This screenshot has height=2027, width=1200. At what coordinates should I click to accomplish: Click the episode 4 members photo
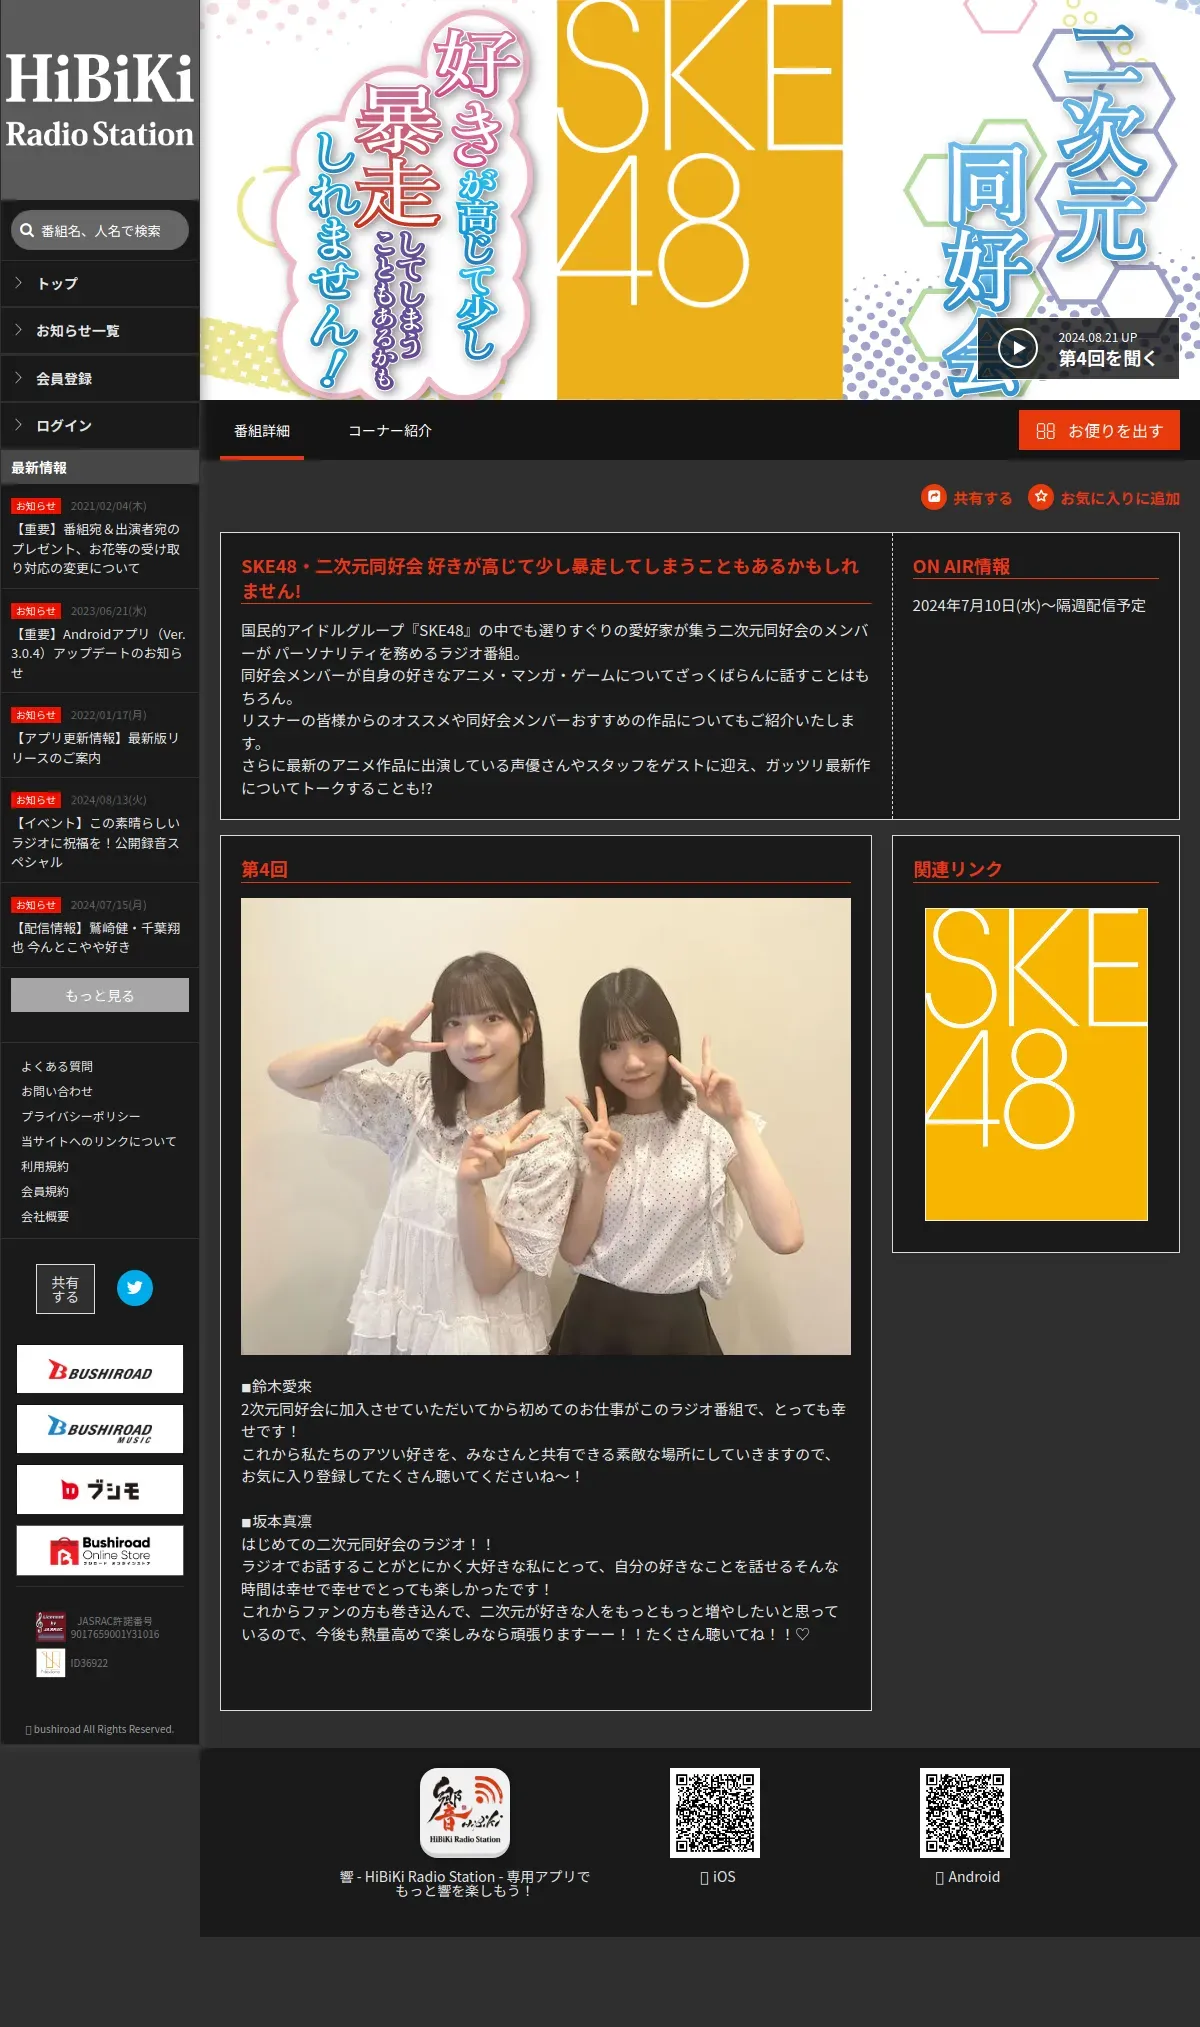(546, 1126)
